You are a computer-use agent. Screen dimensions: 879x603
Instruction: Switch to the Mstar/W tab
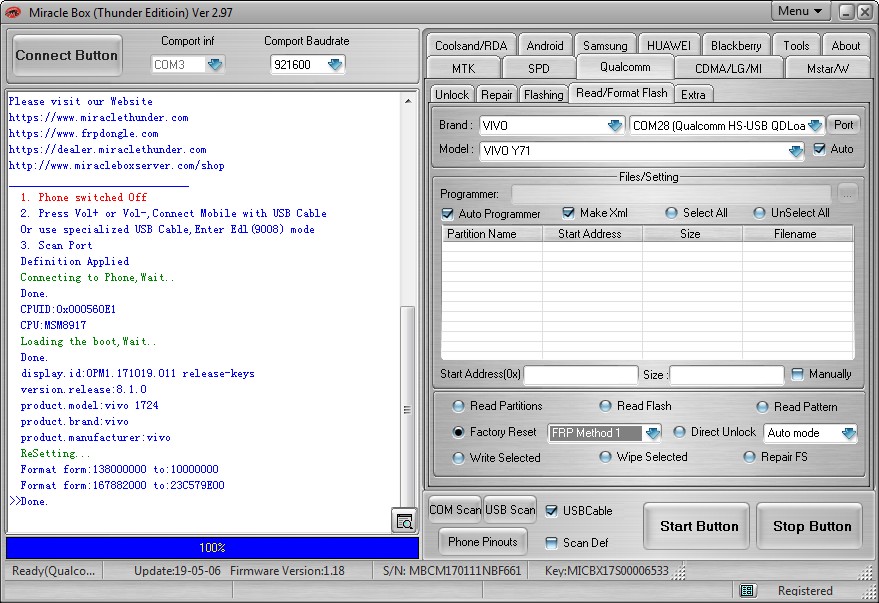pyautogui.click(x=827, y=68)
